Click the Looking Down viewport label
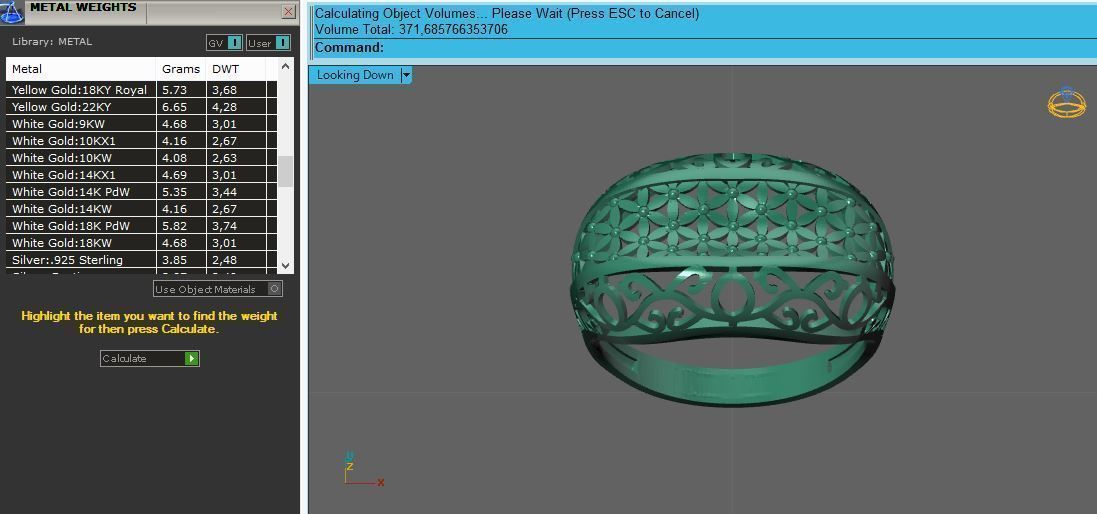1097x514 pixels. click(355, 75)
